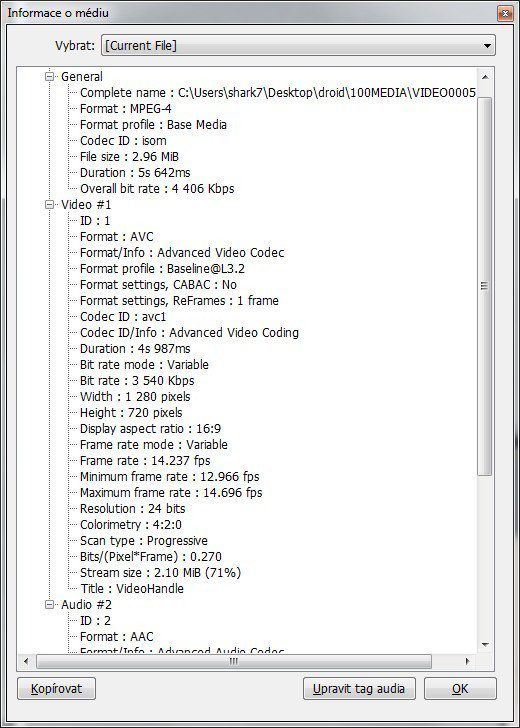This screenshot has height=728, width=520.
Task: Select 'Frame rate : 14.237 fps' row
Action: [145, 461]
